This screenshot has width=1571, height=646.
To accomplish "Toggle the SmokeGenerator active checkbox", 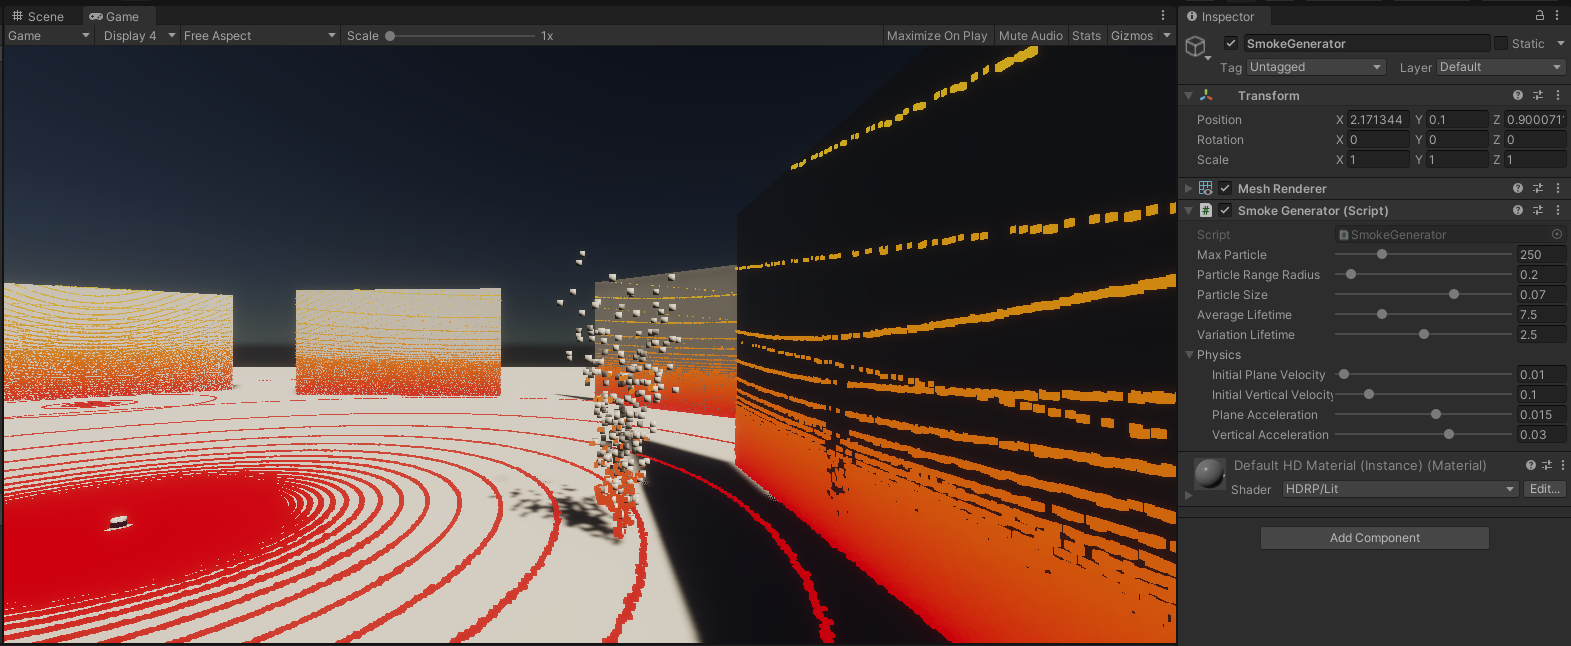I will coord(1231,44).
